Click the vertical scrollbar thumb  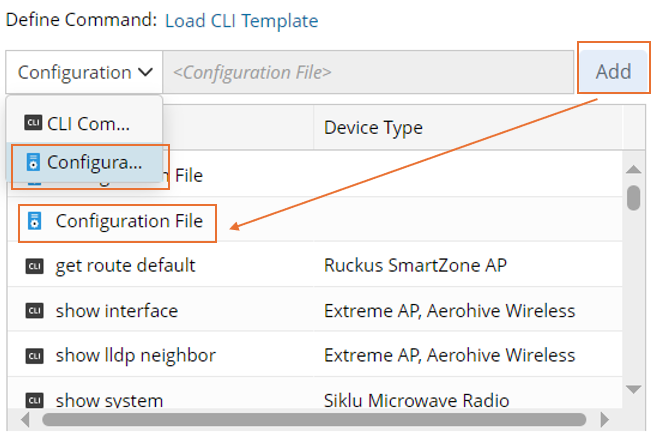pyautogui.click(x=633, y=197)
